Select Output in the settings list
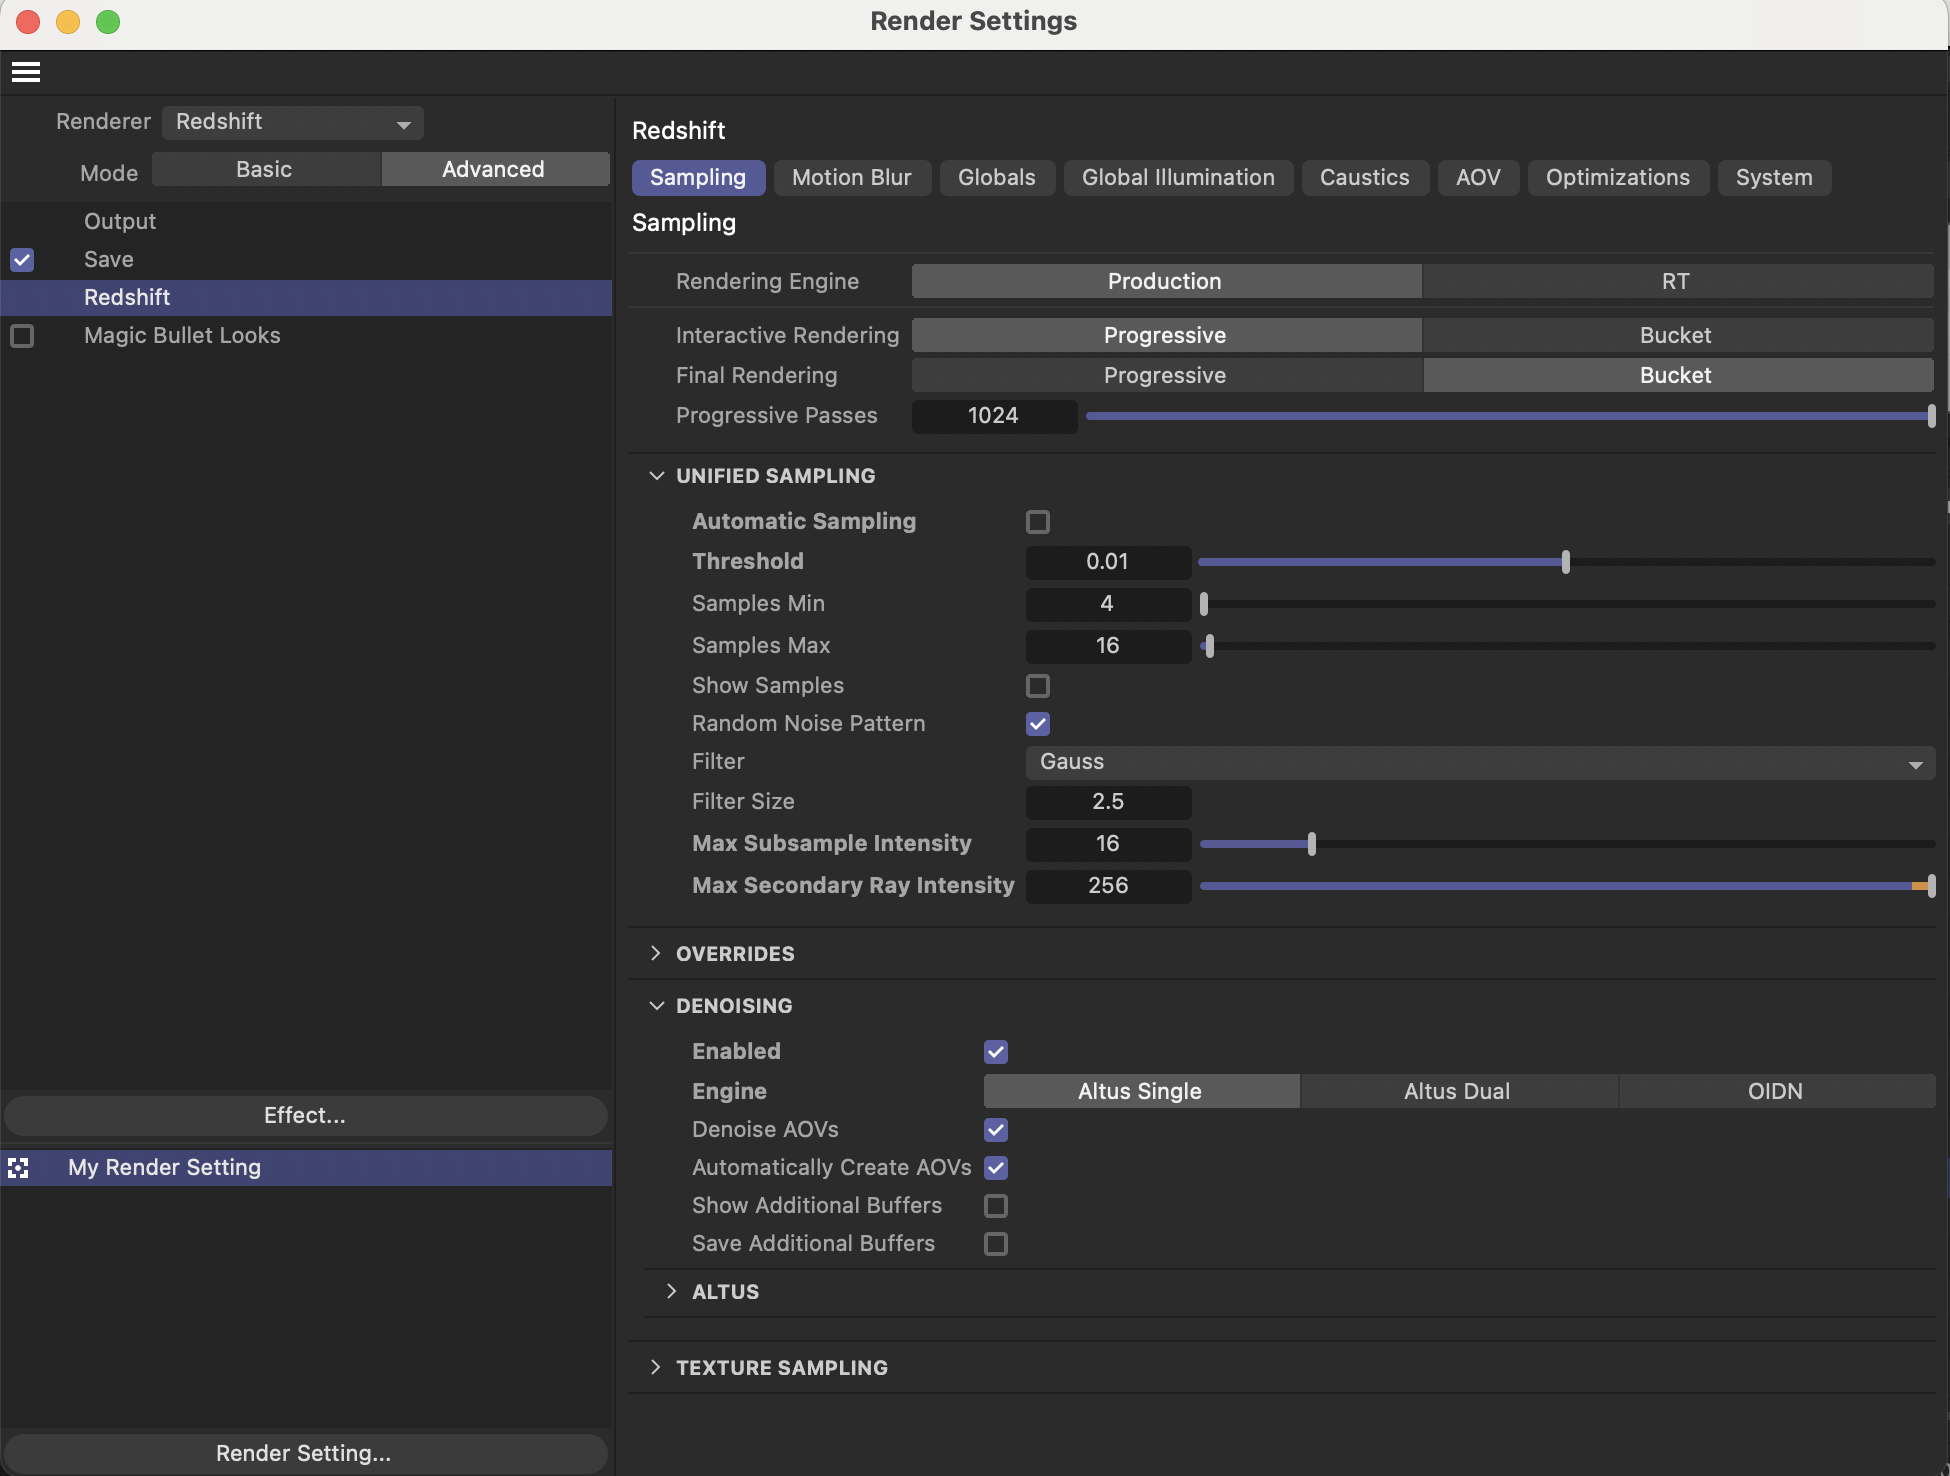The image size is (1950, 1476). coord(120,222)
